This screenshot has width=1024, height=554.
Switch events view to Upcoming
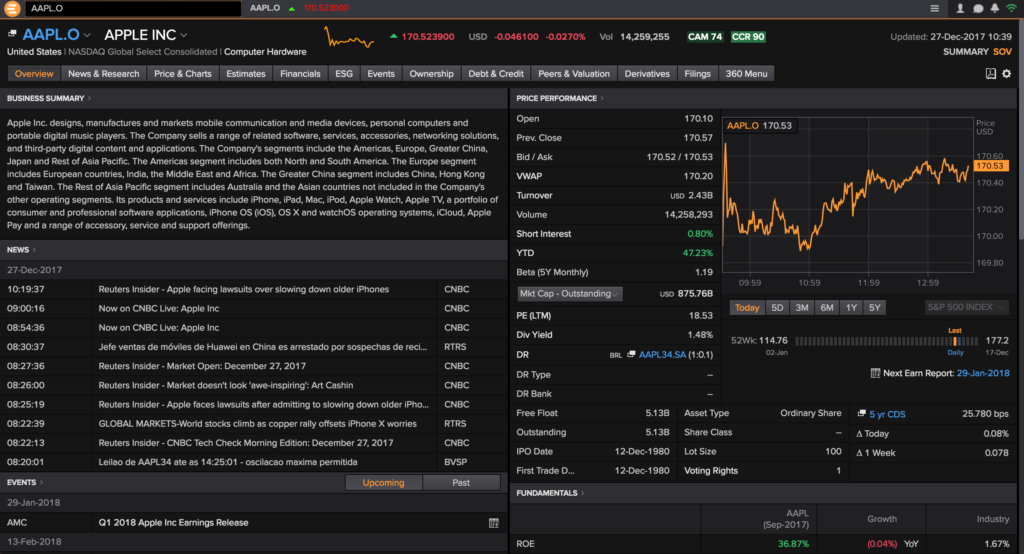click(x=383, y=483)
